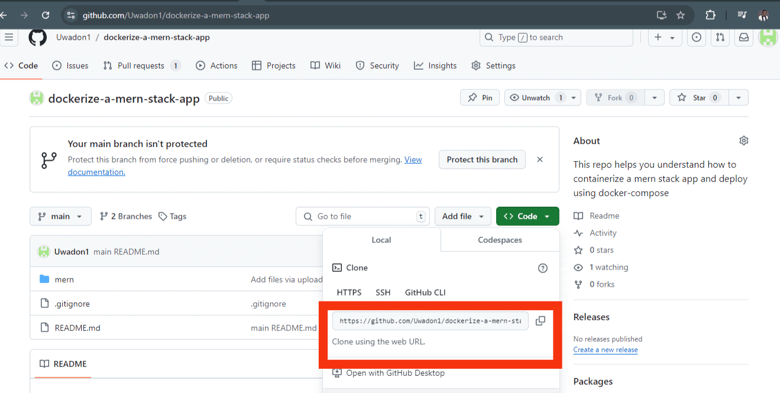Bookmark this page with the star icon
Image resolution: width=780 pixels, height=393 pixels.
point(681,15)
